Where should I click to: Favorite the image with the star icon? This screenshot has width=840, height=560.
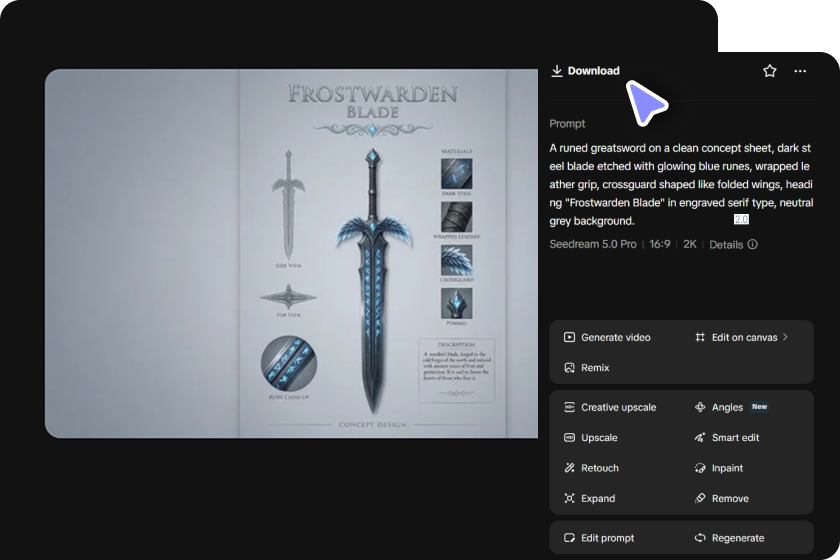[x=770, y=71]
